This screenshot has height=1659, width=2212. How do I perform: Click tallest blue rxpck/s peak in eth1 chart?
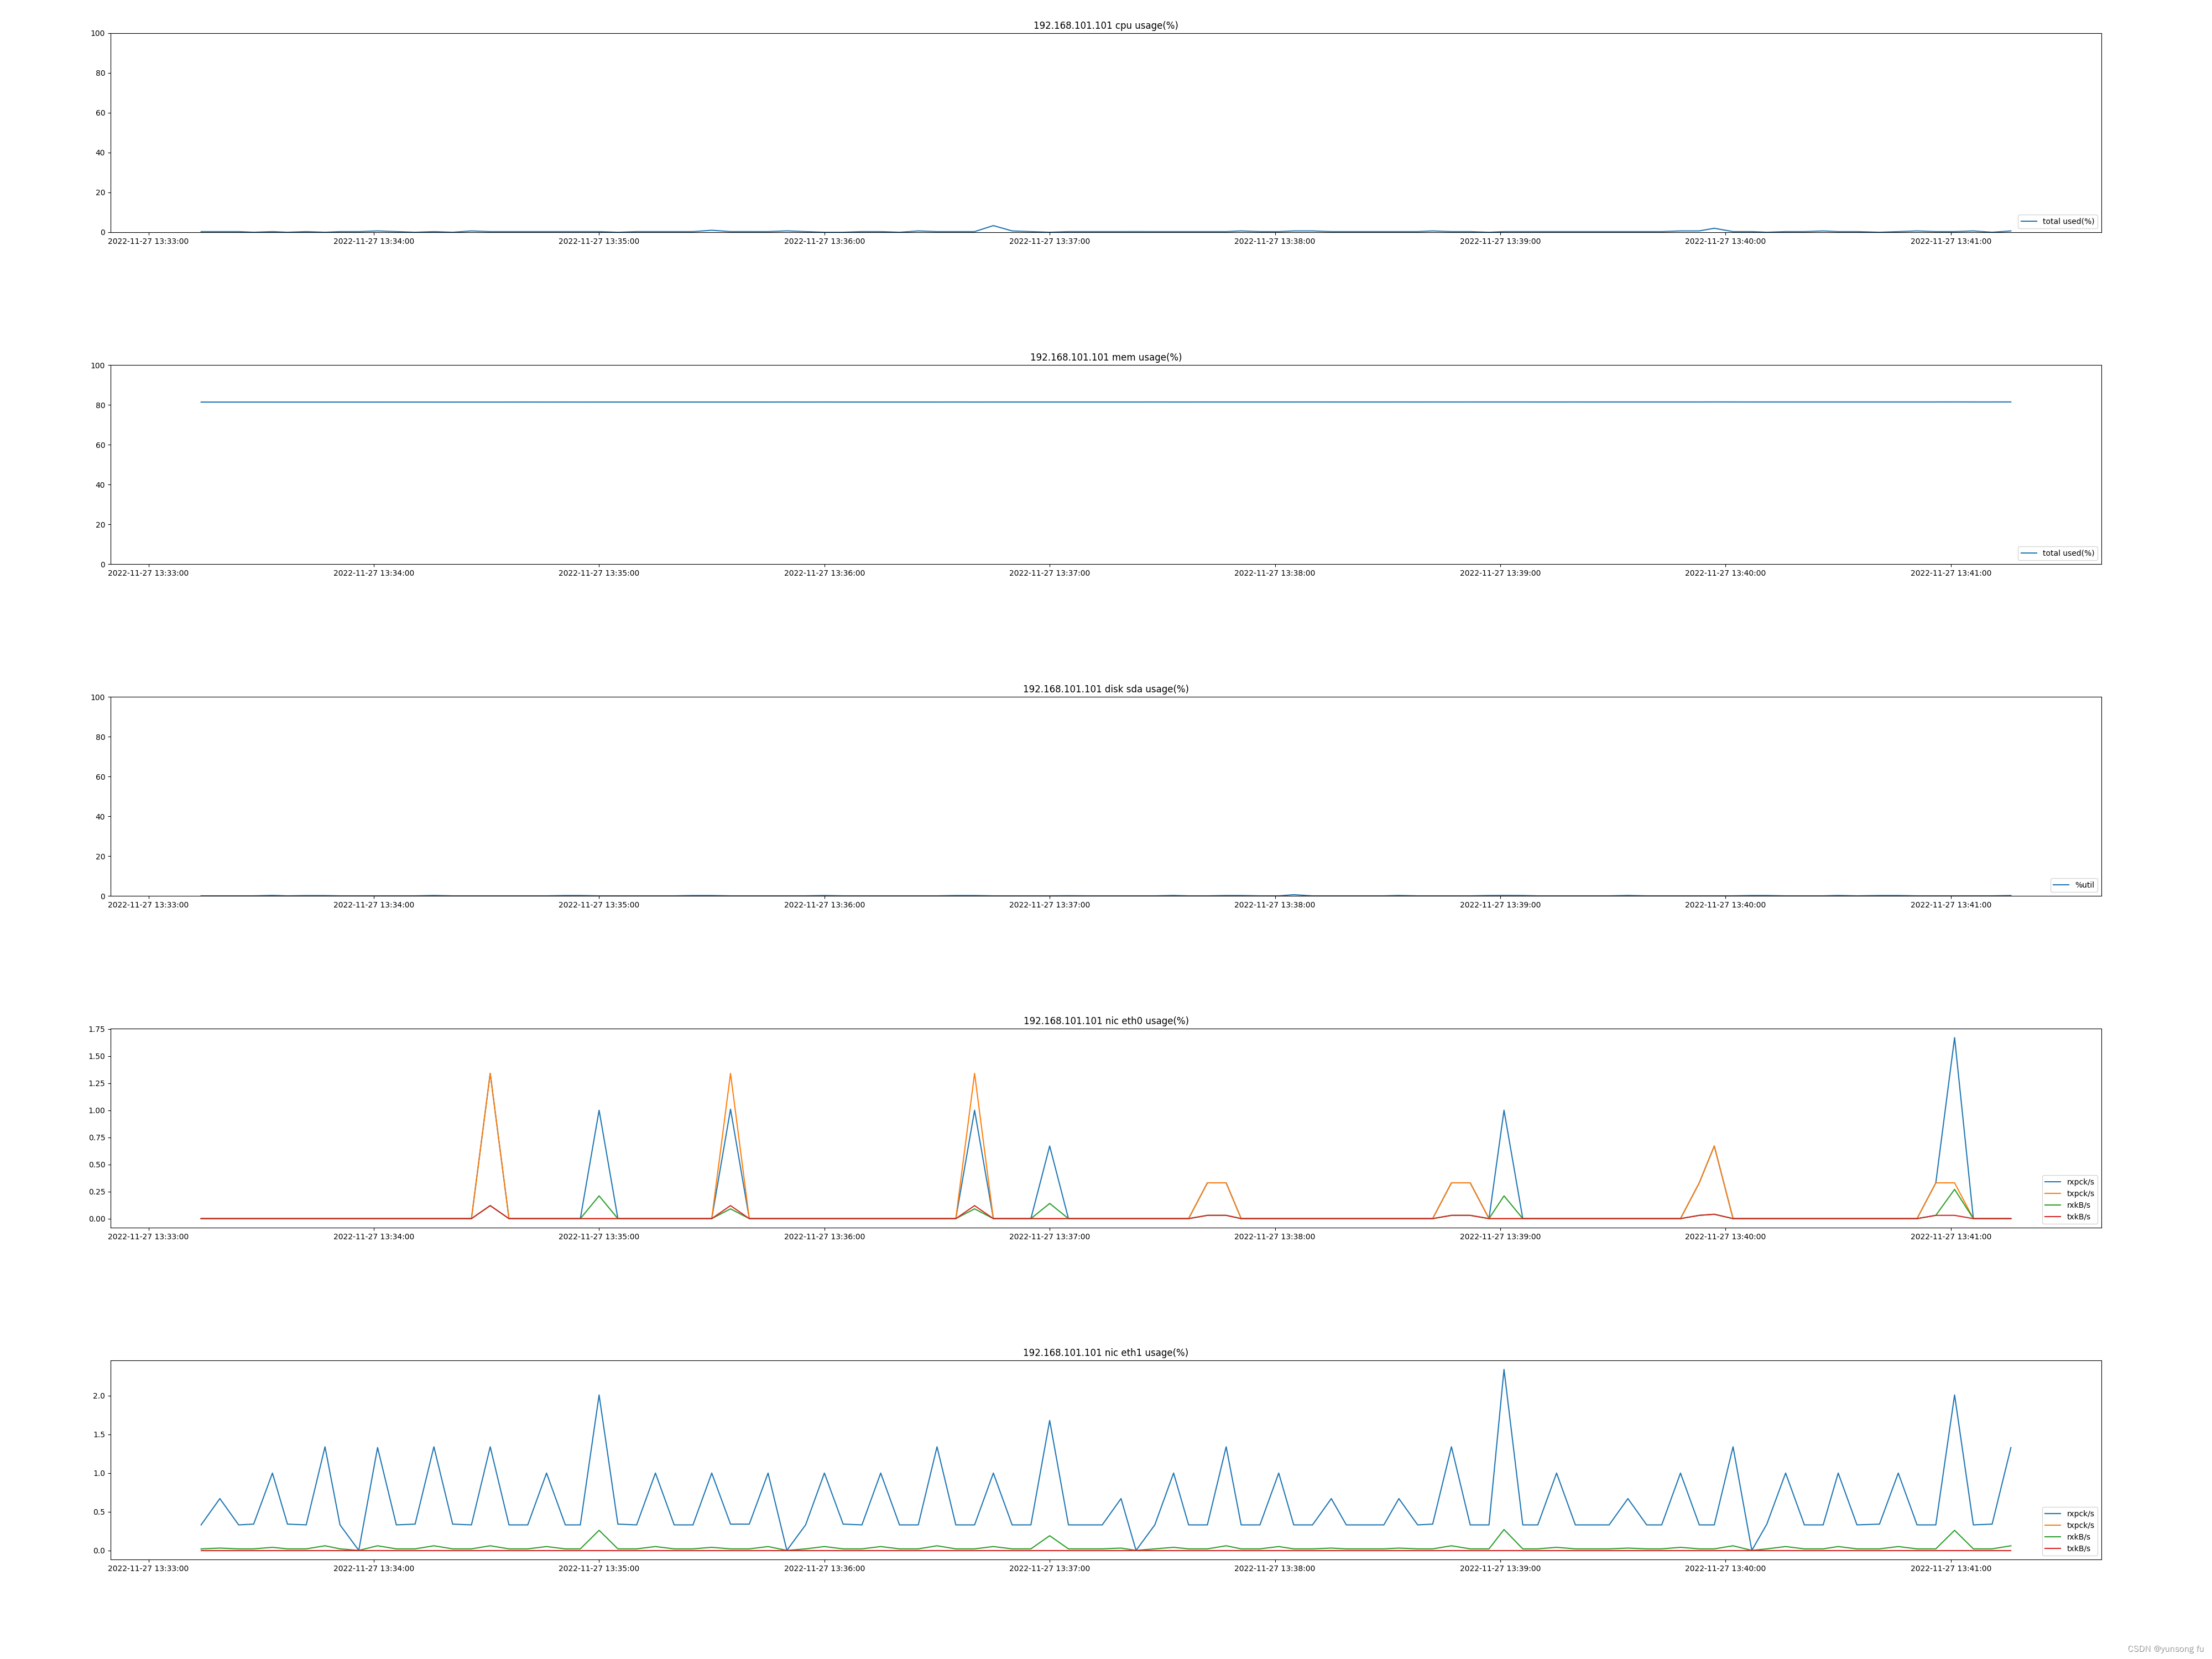coord(1503,1371)
